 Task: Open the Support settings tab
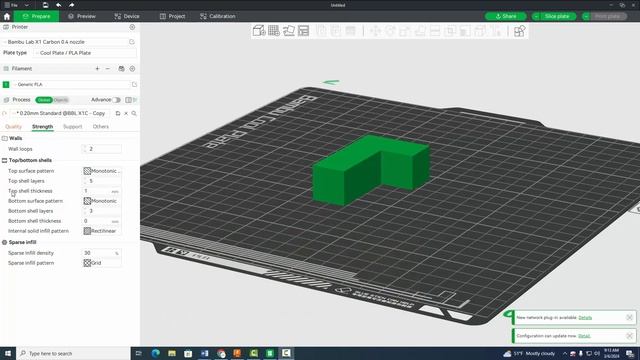point(73,127)
